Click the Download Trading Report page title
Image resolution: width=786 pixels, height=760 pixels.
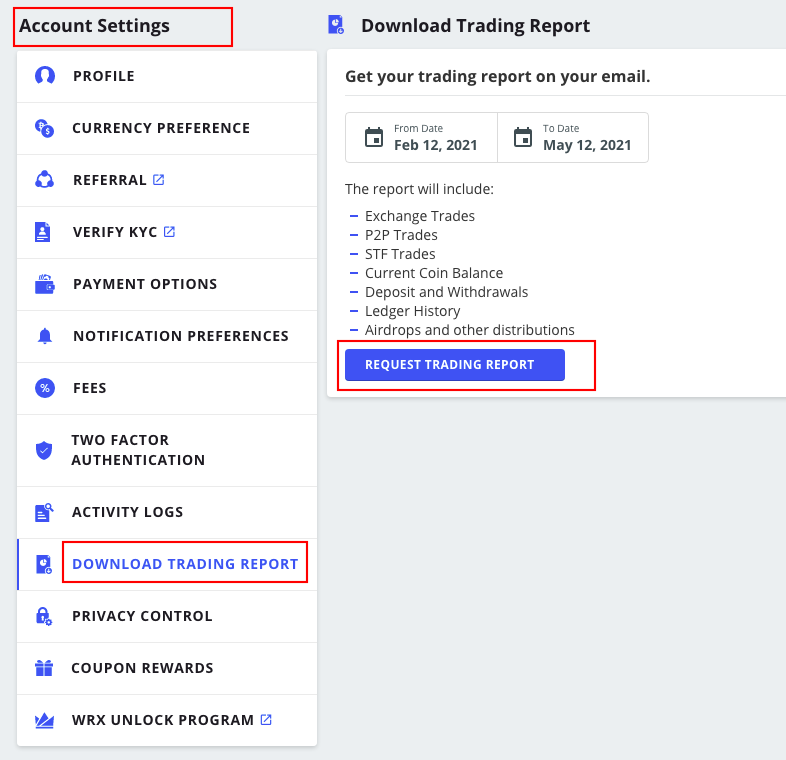pos(475,26)
